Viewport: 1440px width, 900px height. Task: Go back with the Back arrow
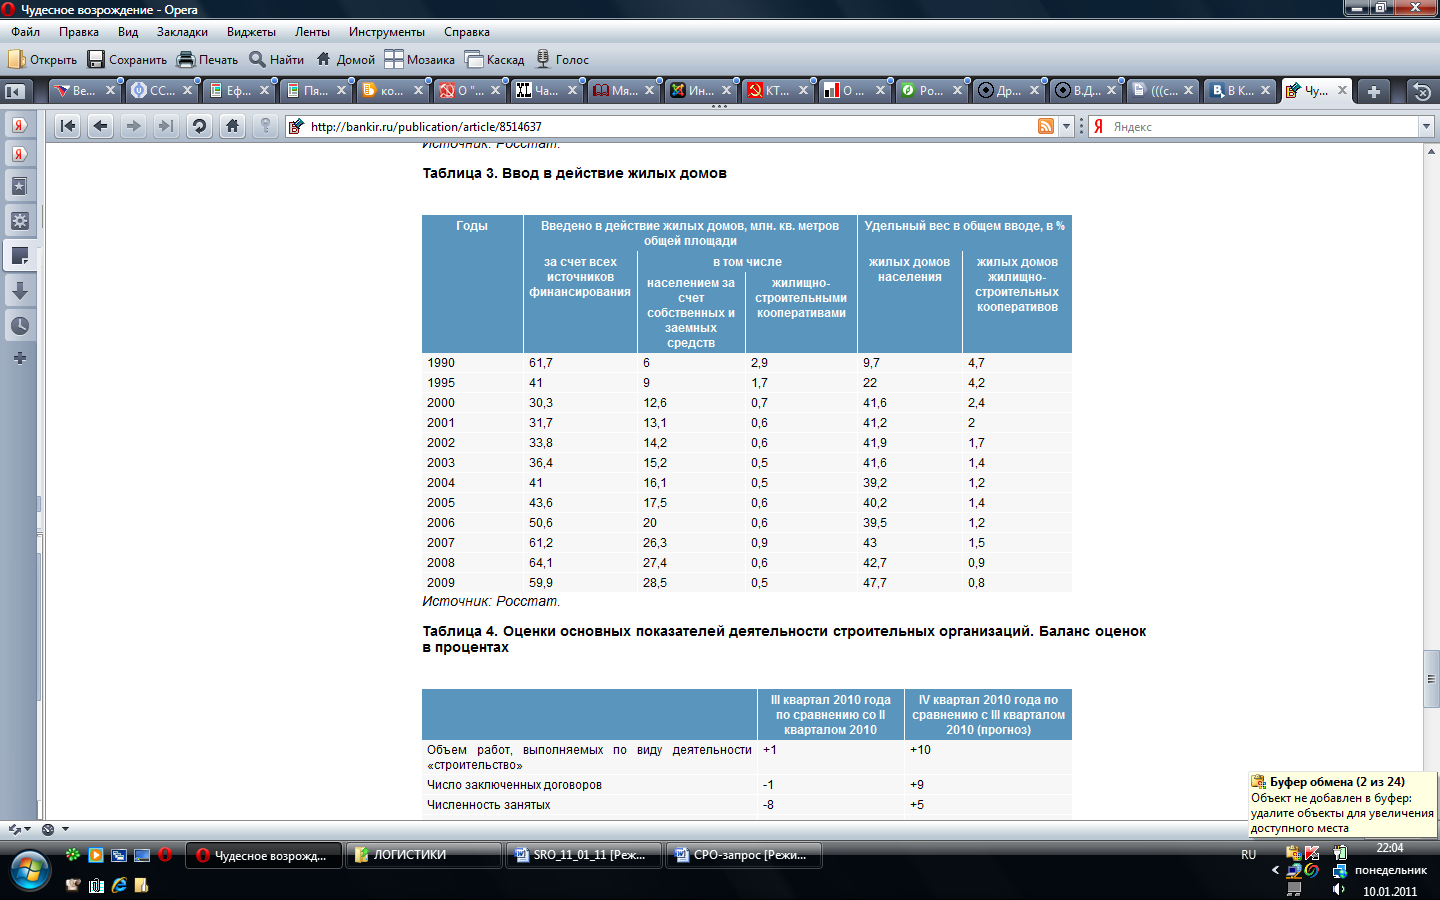100,126
